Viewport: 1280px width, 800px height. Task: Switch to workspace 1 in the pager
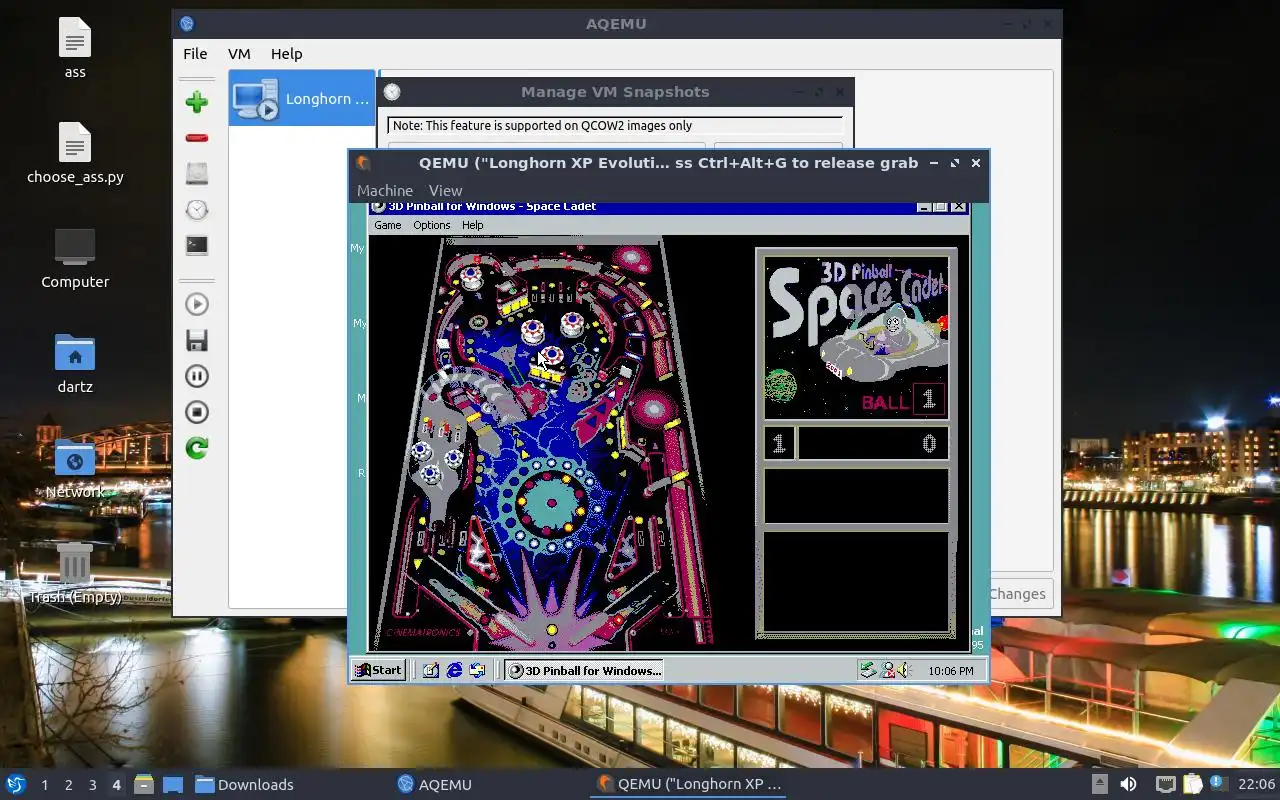(x=44, y=785)
